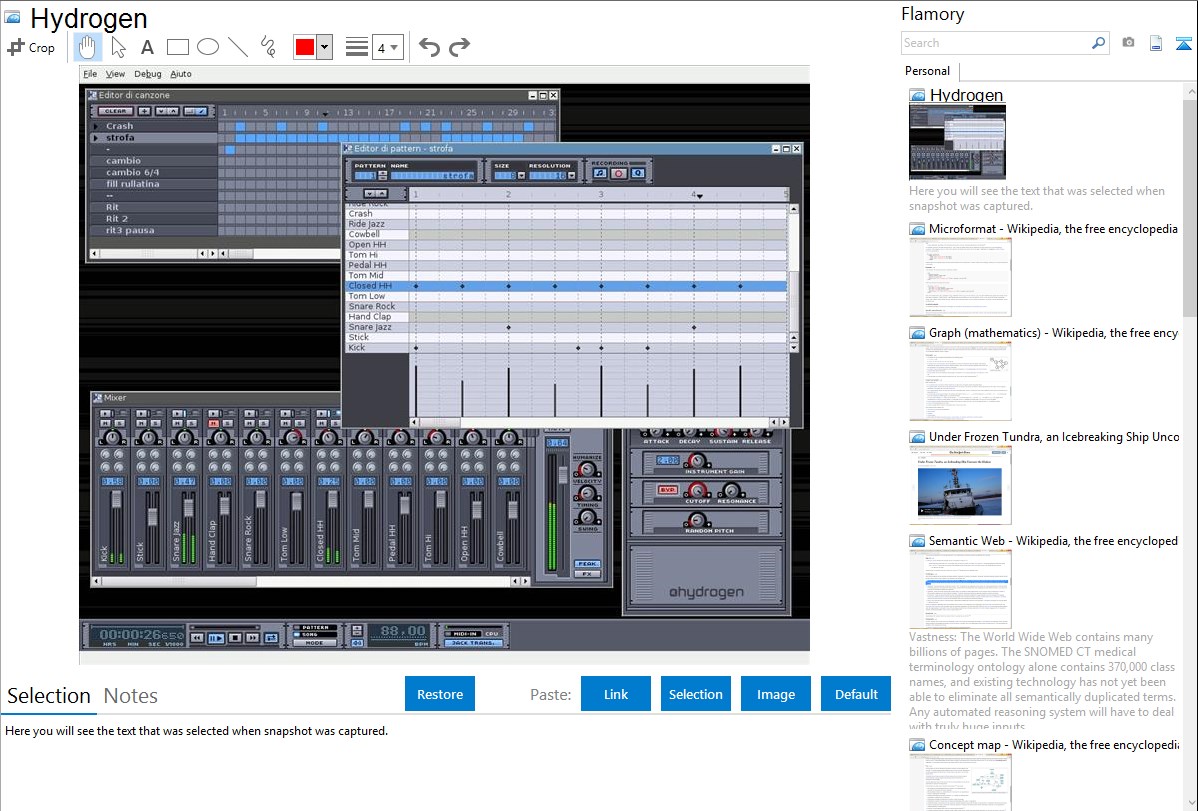
Task: Capture a snapshot with the camera icon
Action: point(1128,43)
